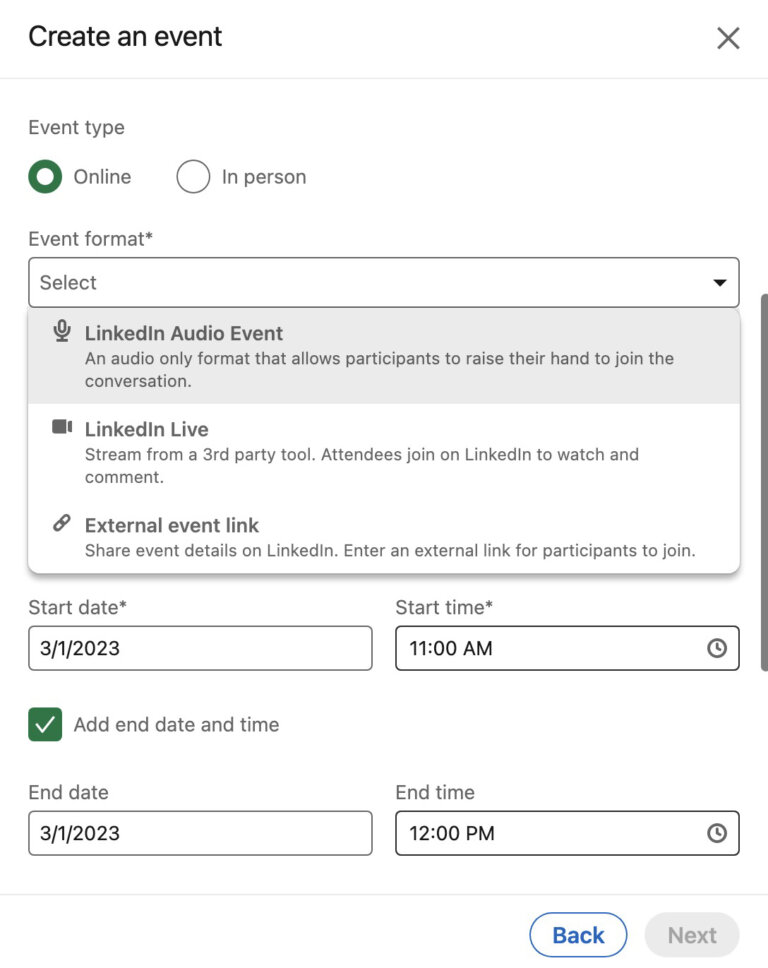Click the clock icon in the Start time field

(717, 648)
